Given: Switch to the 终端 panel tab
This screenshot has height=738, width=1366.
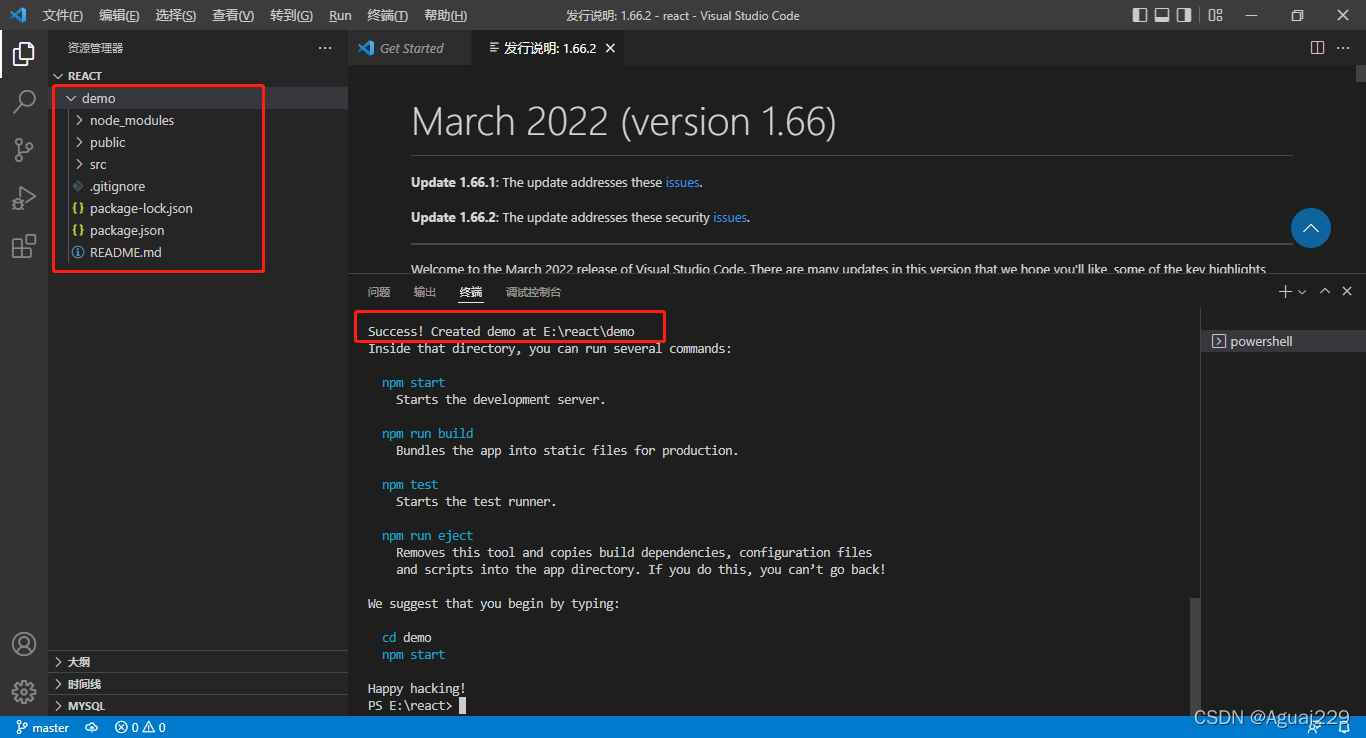Looking at the screenshot, I should point(471,292).
